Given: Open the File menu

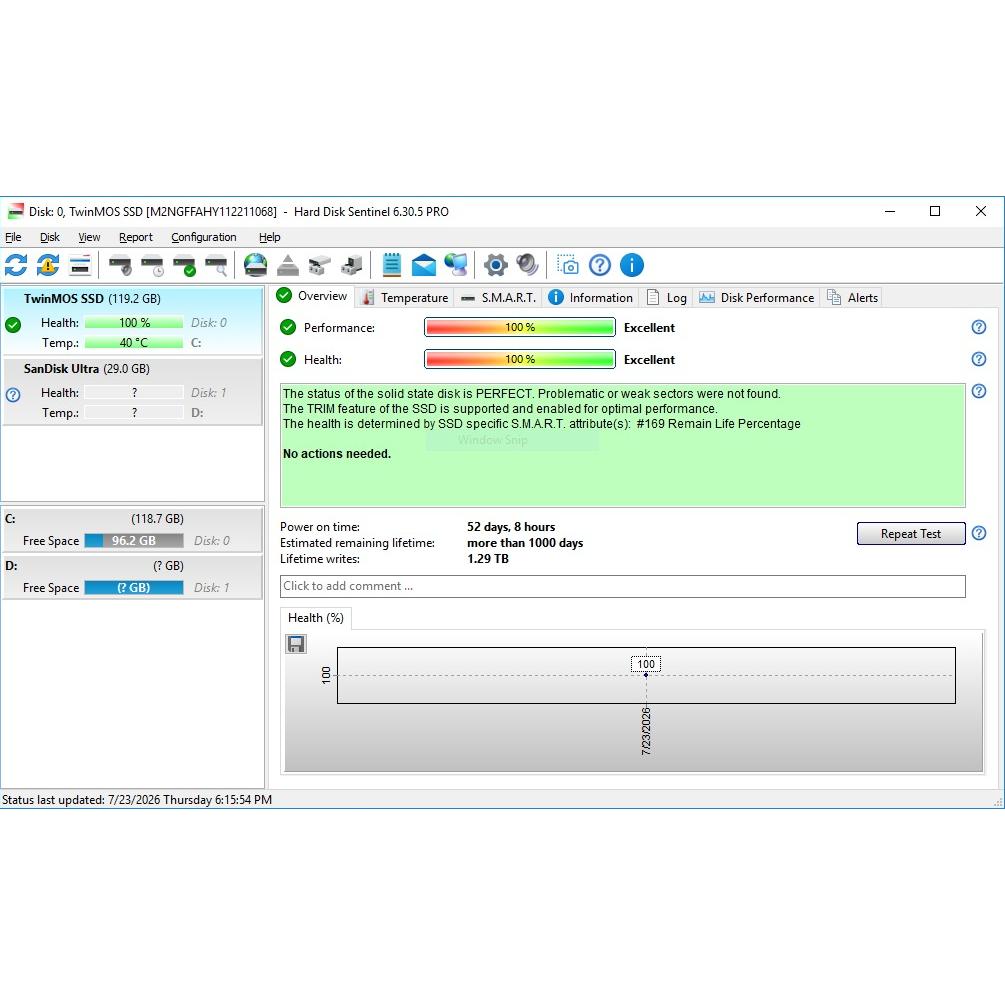Looking at the screenshot, I should (13, 237).
